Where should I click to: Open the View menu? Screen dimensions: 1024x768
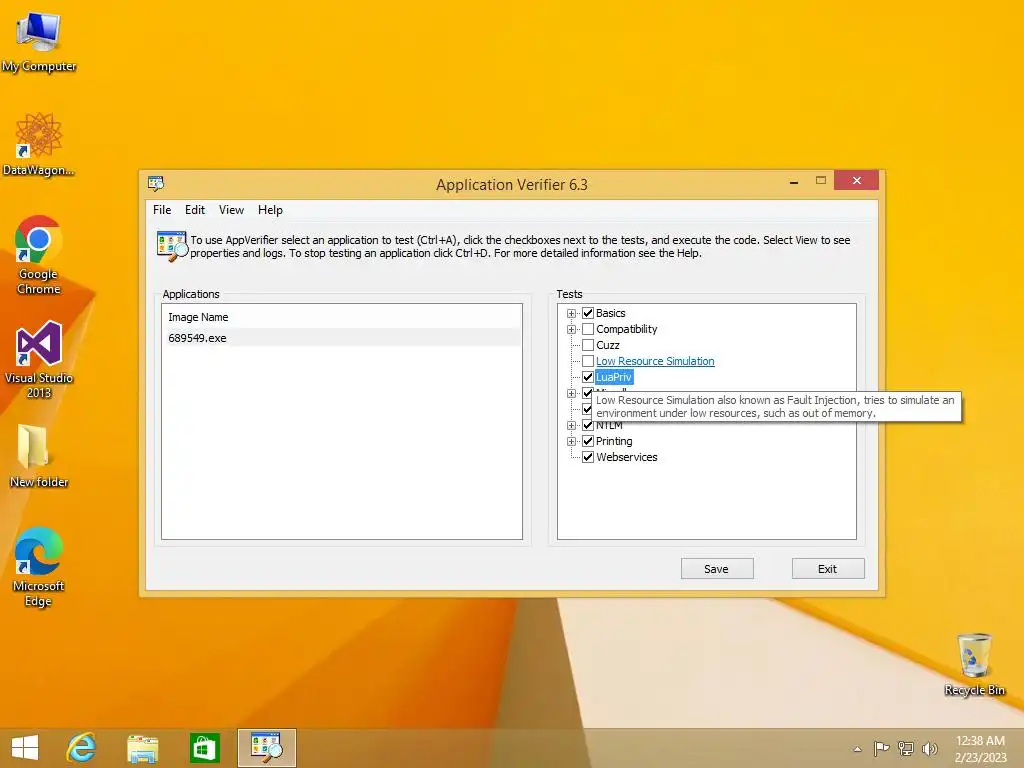[231, 210]
